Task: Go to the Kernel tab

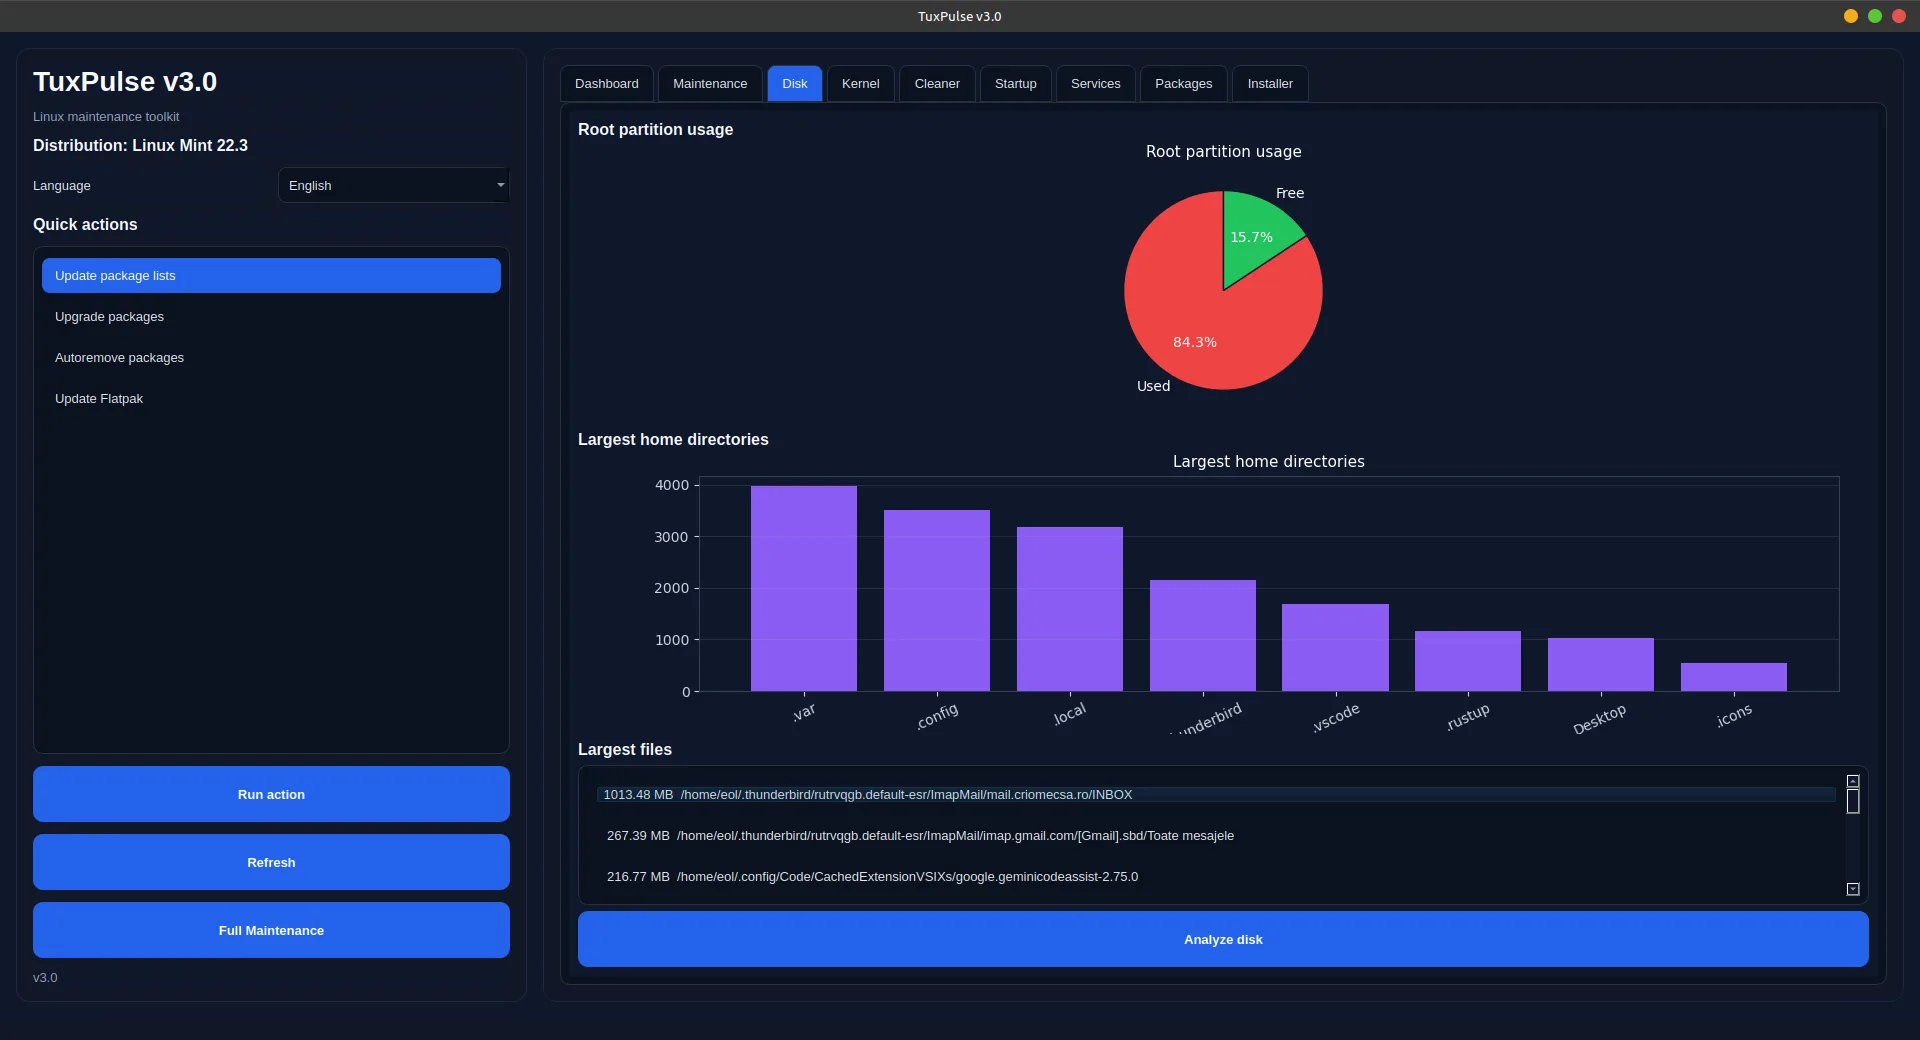Action: (x=860, y=84)
